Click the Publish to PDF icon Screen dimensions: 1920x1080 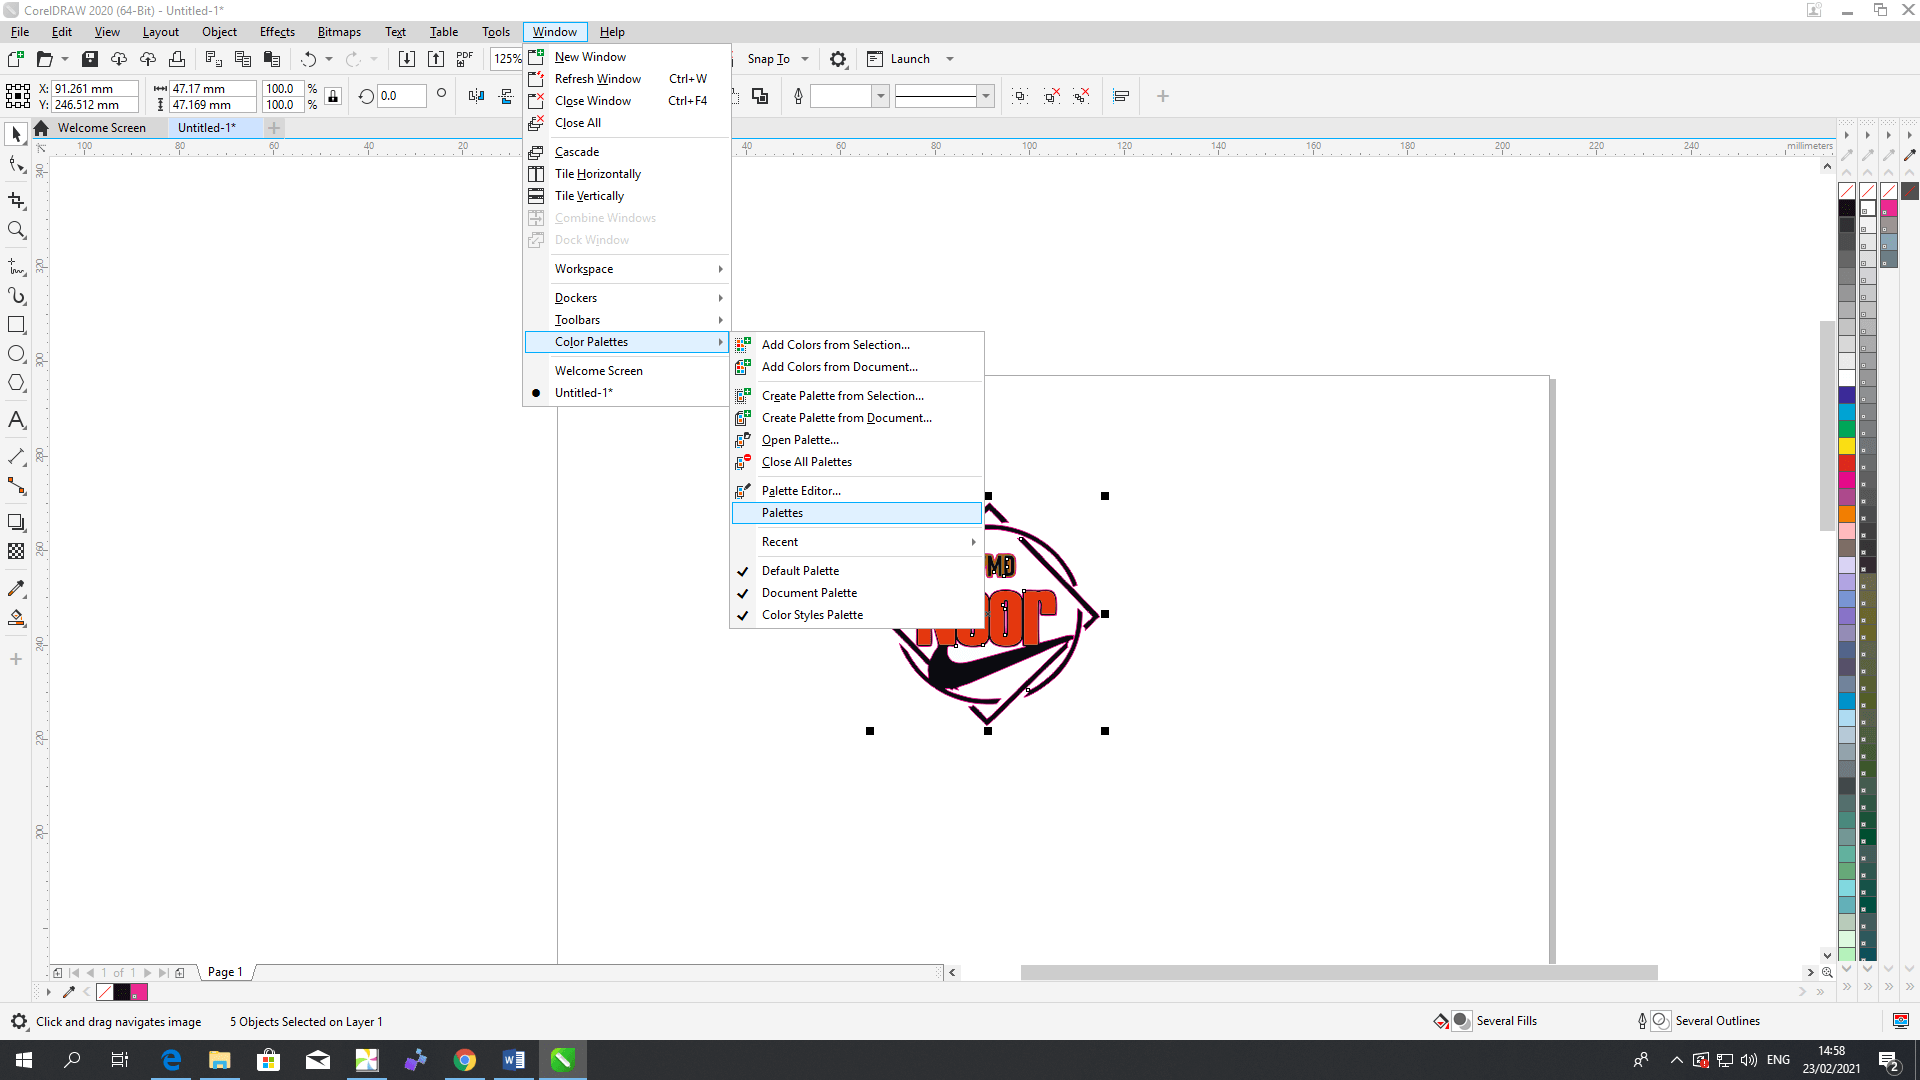tap(465, 59)
